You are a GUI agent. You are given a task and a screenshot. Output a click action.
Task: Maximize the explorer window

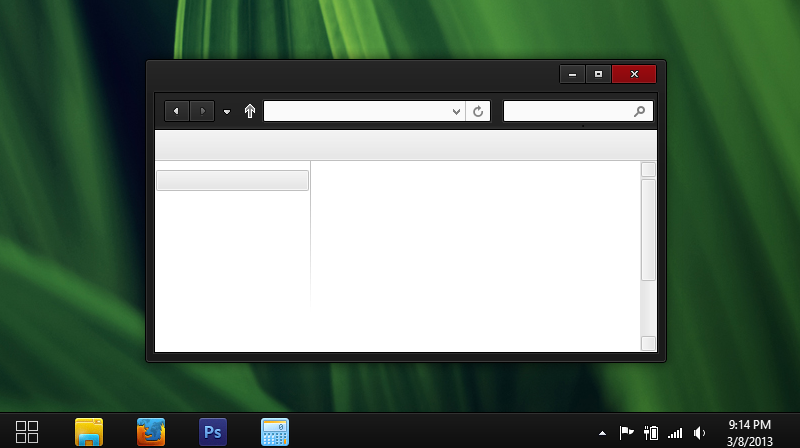598,74
